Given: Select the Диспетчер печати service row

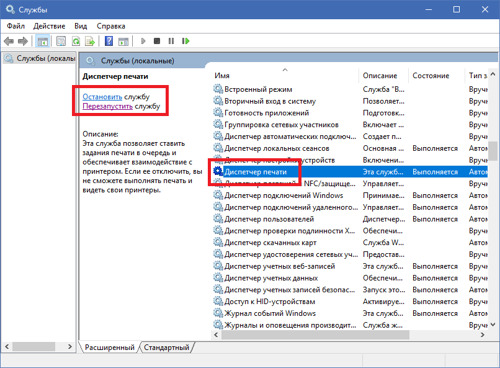Looking at the screenshot, I should (x=350, y=172).
